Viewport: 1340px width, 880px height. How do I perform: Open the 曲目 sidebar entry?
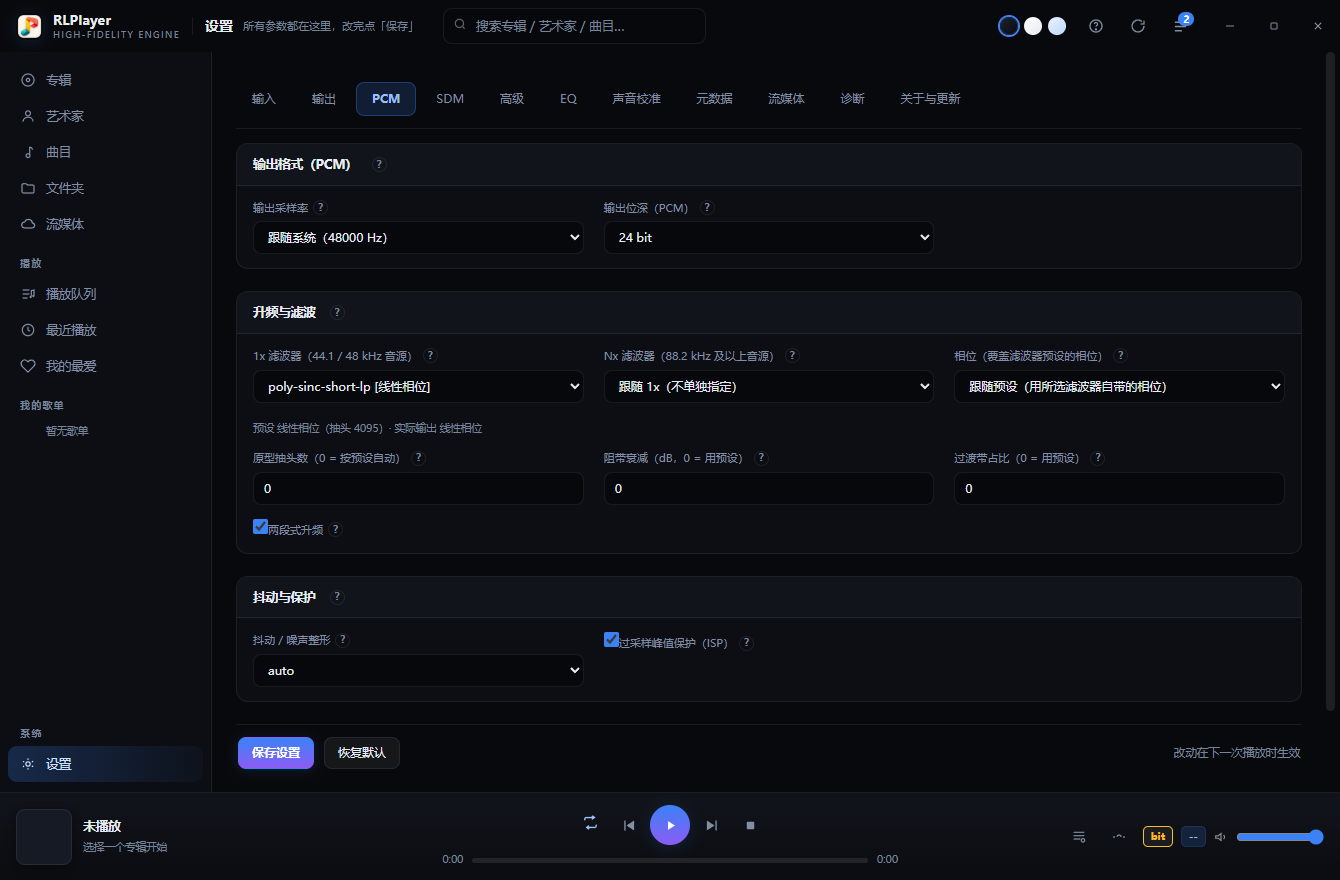tap(105, 152)
